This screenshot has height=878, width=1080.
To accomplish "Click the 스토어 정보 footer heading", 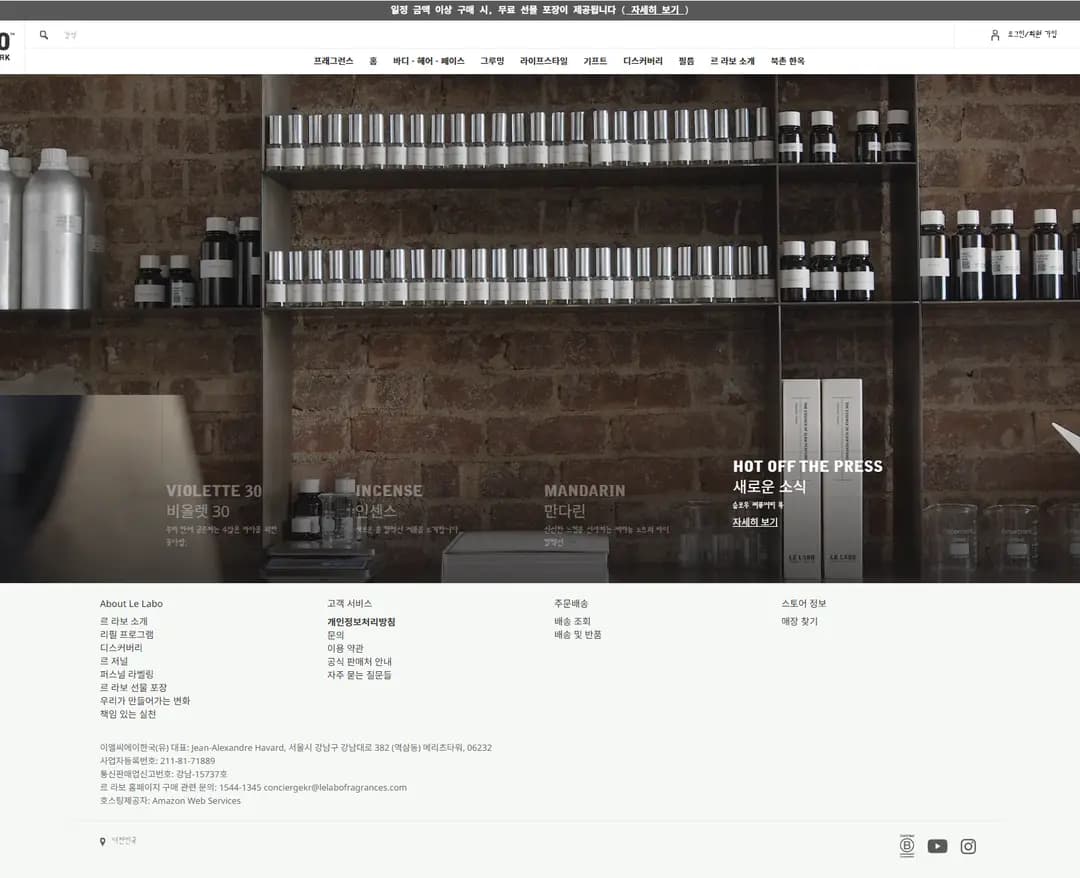I will 804,603.
